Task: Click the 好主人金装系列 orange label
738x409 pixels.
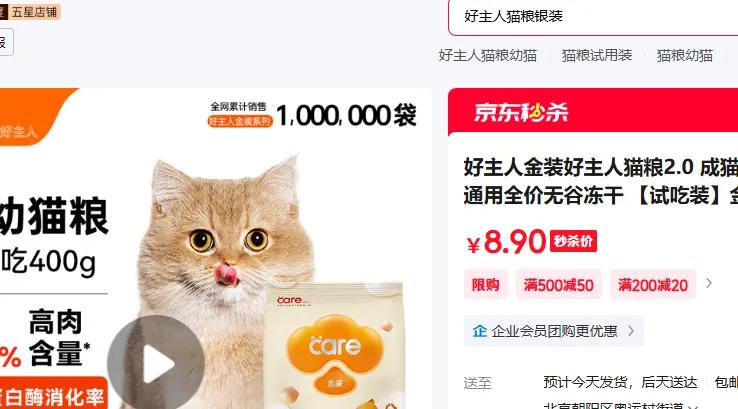Action: pos(240,121)
